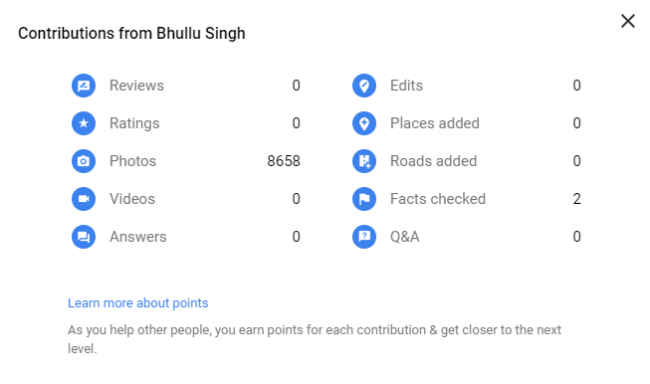The width and height of the screenshot is (650, 384).
Task: Select the Reviews label
Action: [136, 85]
